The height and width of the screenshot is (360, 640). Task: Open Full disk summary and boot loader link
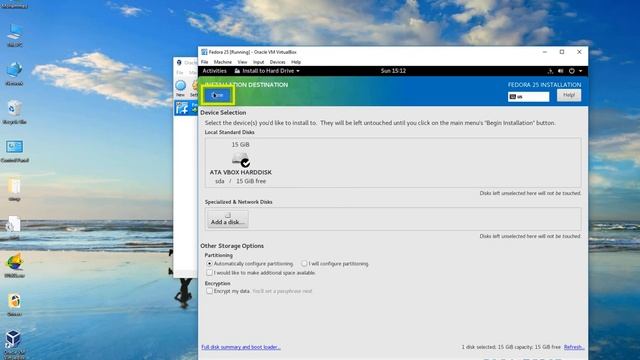coord(241,347)
